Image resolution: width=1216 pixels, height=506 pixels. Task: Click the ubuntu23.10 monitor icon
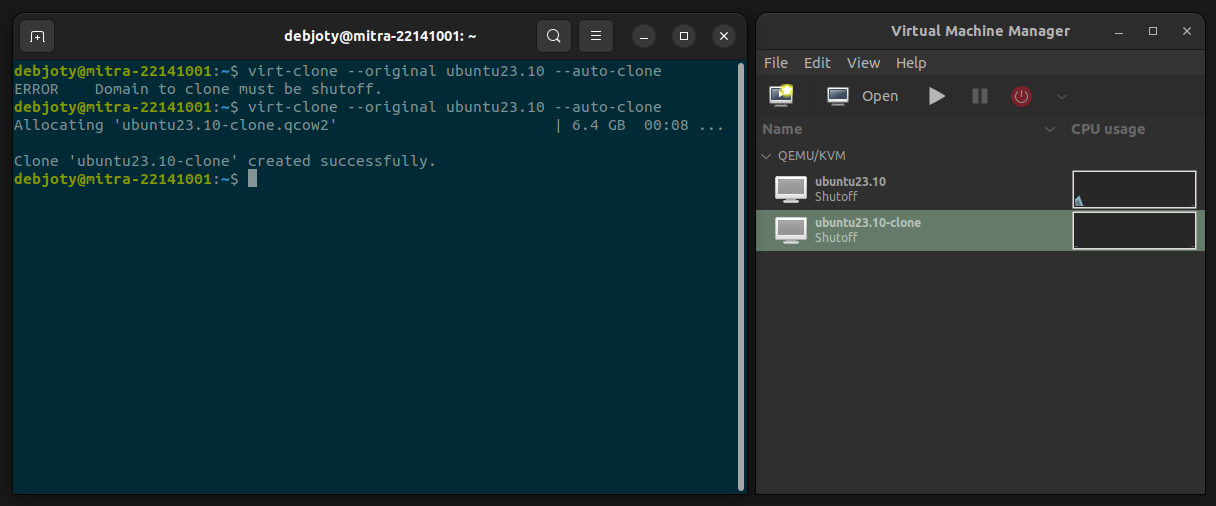click(x=791, y=189)
